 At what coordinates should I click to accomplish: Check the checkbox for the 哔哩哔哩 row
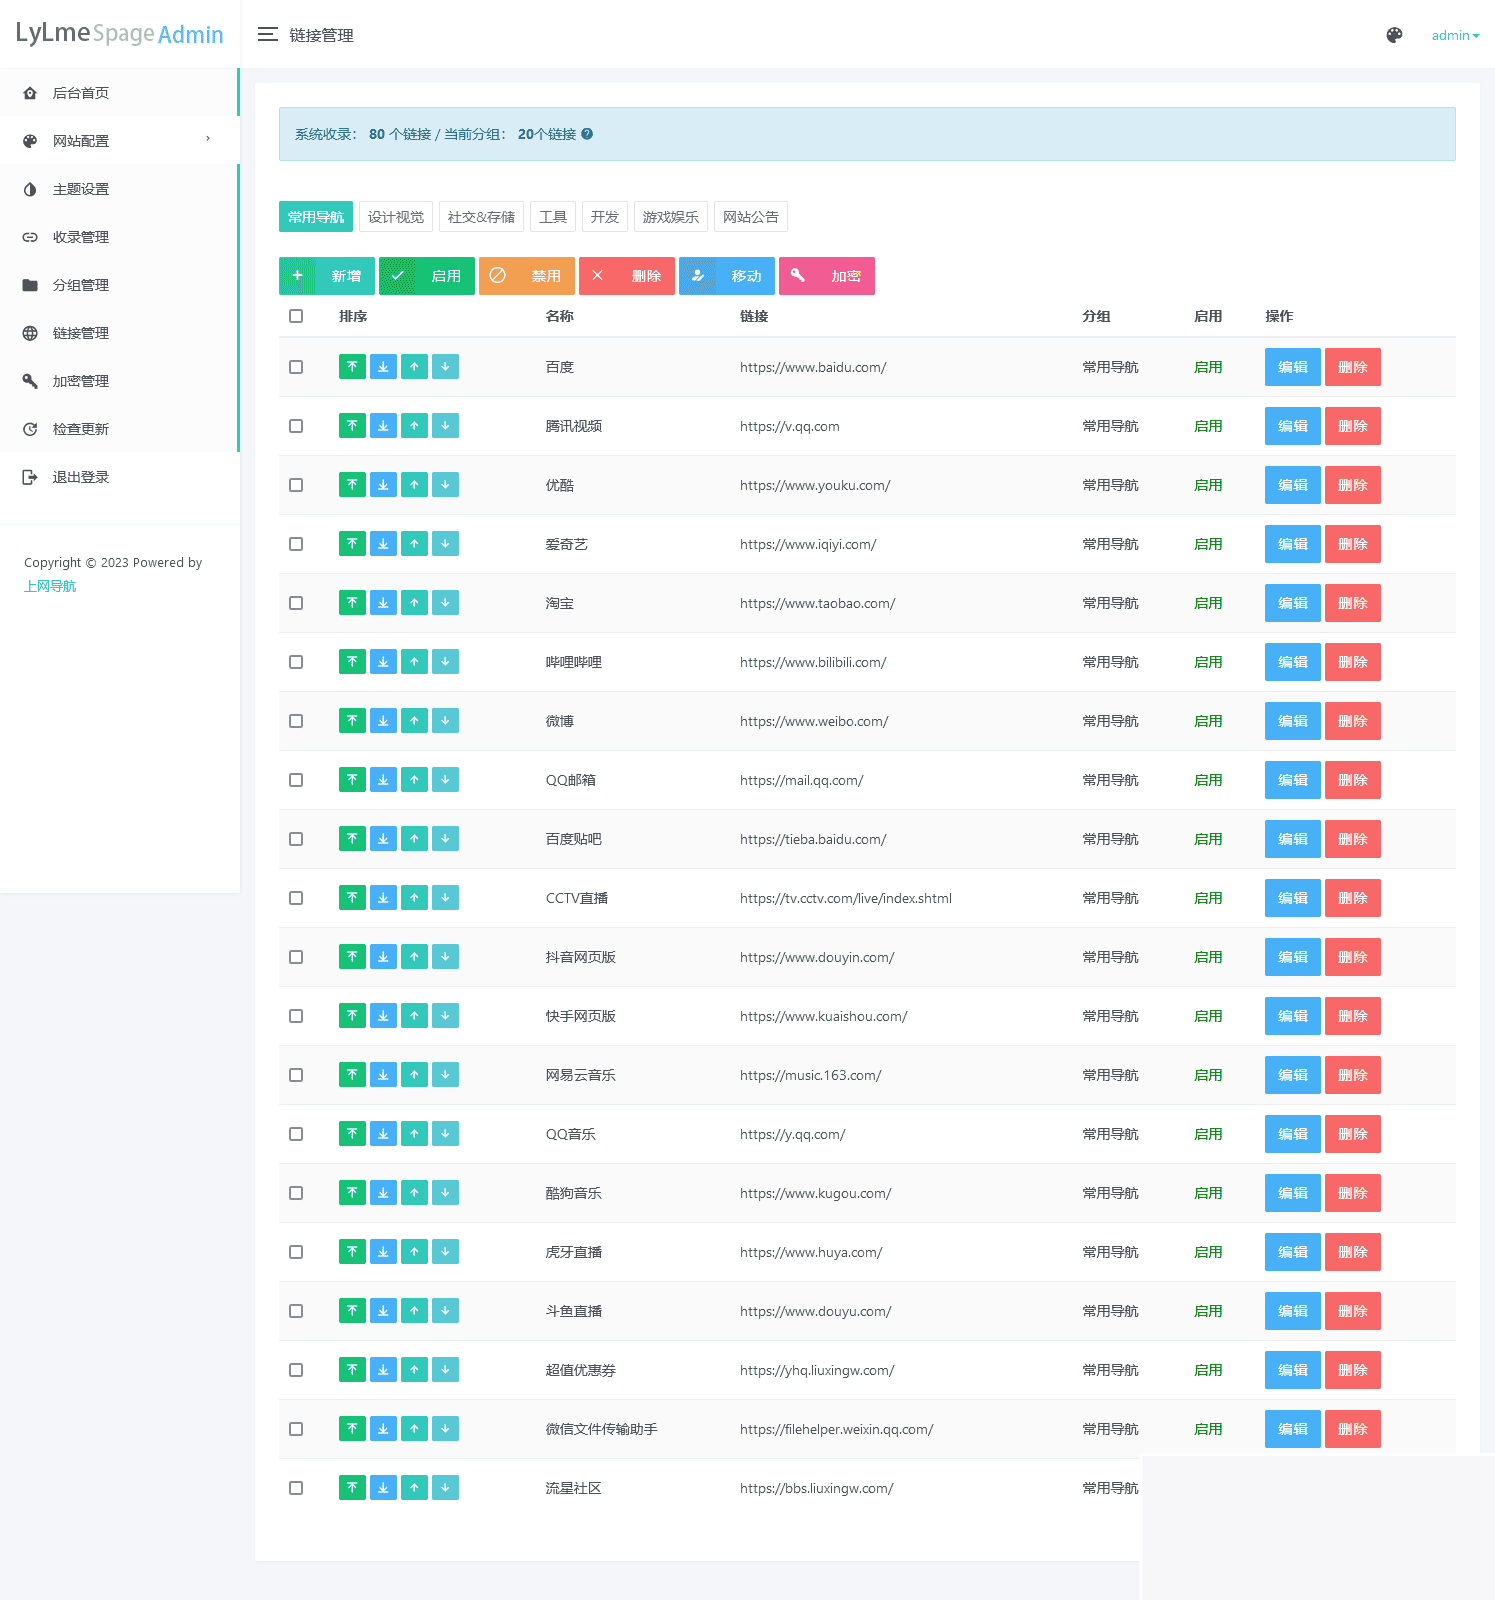point(296,662)
